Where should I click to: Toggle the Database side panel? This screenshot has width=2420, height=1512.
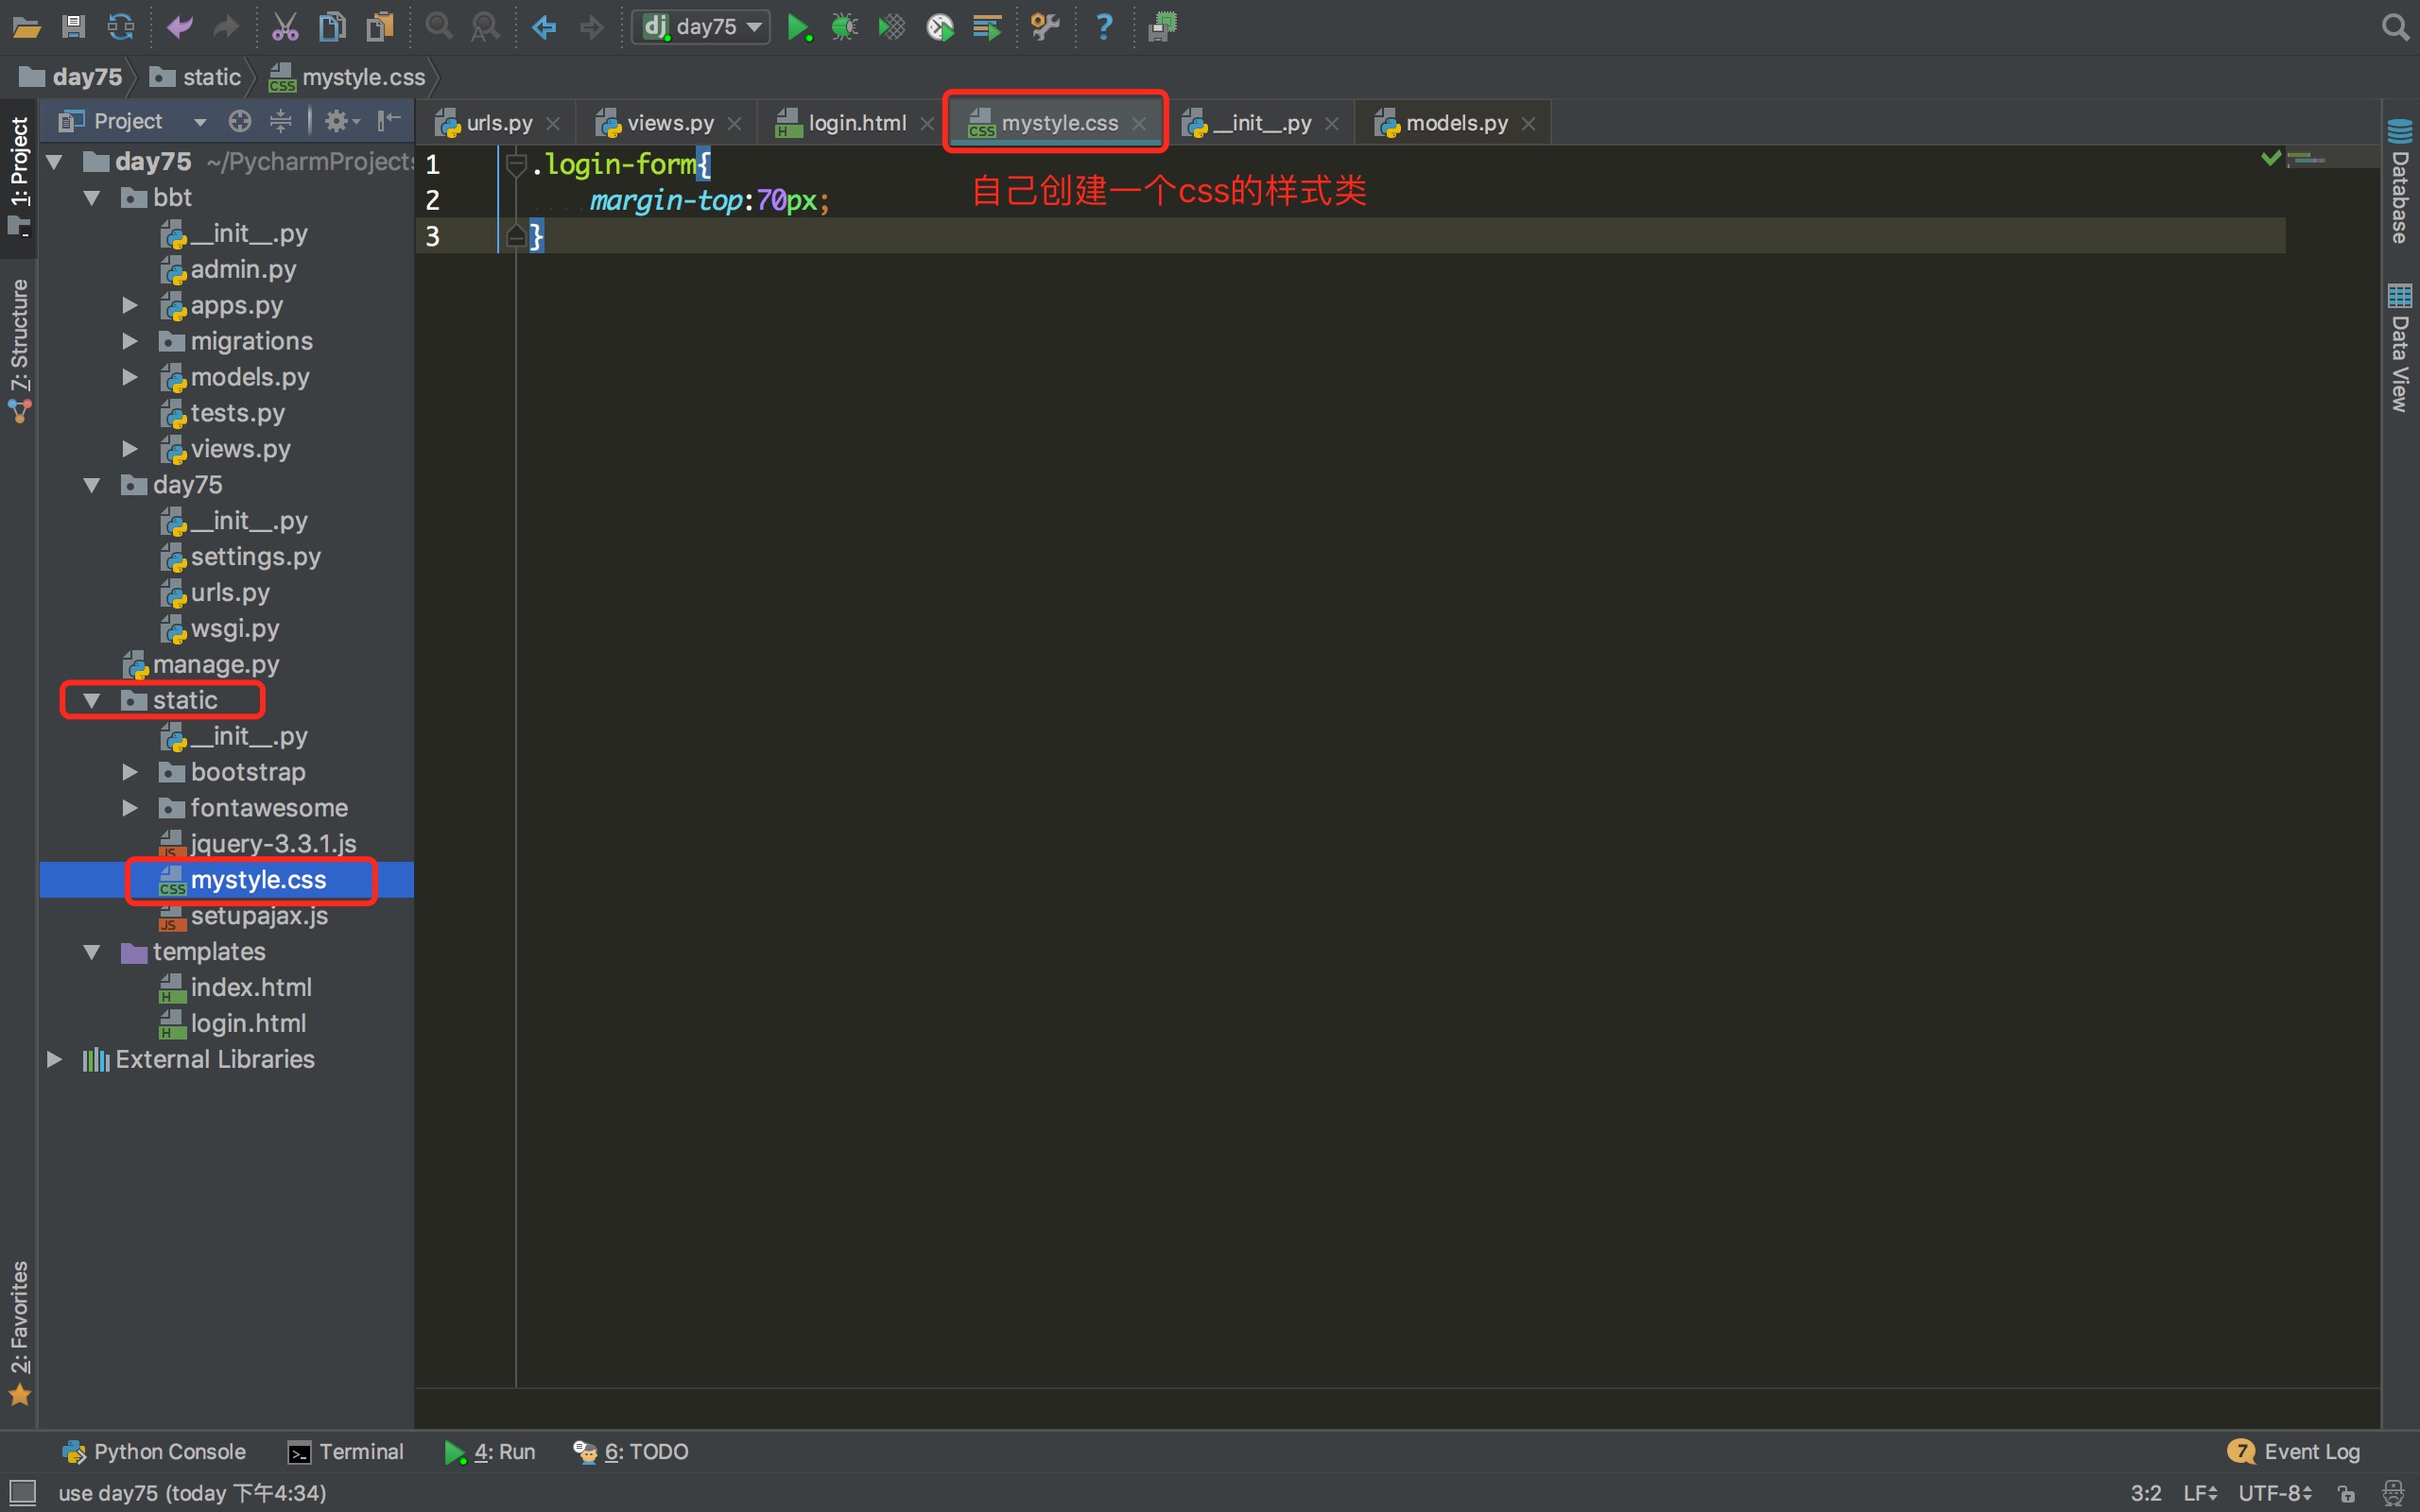2400,182
